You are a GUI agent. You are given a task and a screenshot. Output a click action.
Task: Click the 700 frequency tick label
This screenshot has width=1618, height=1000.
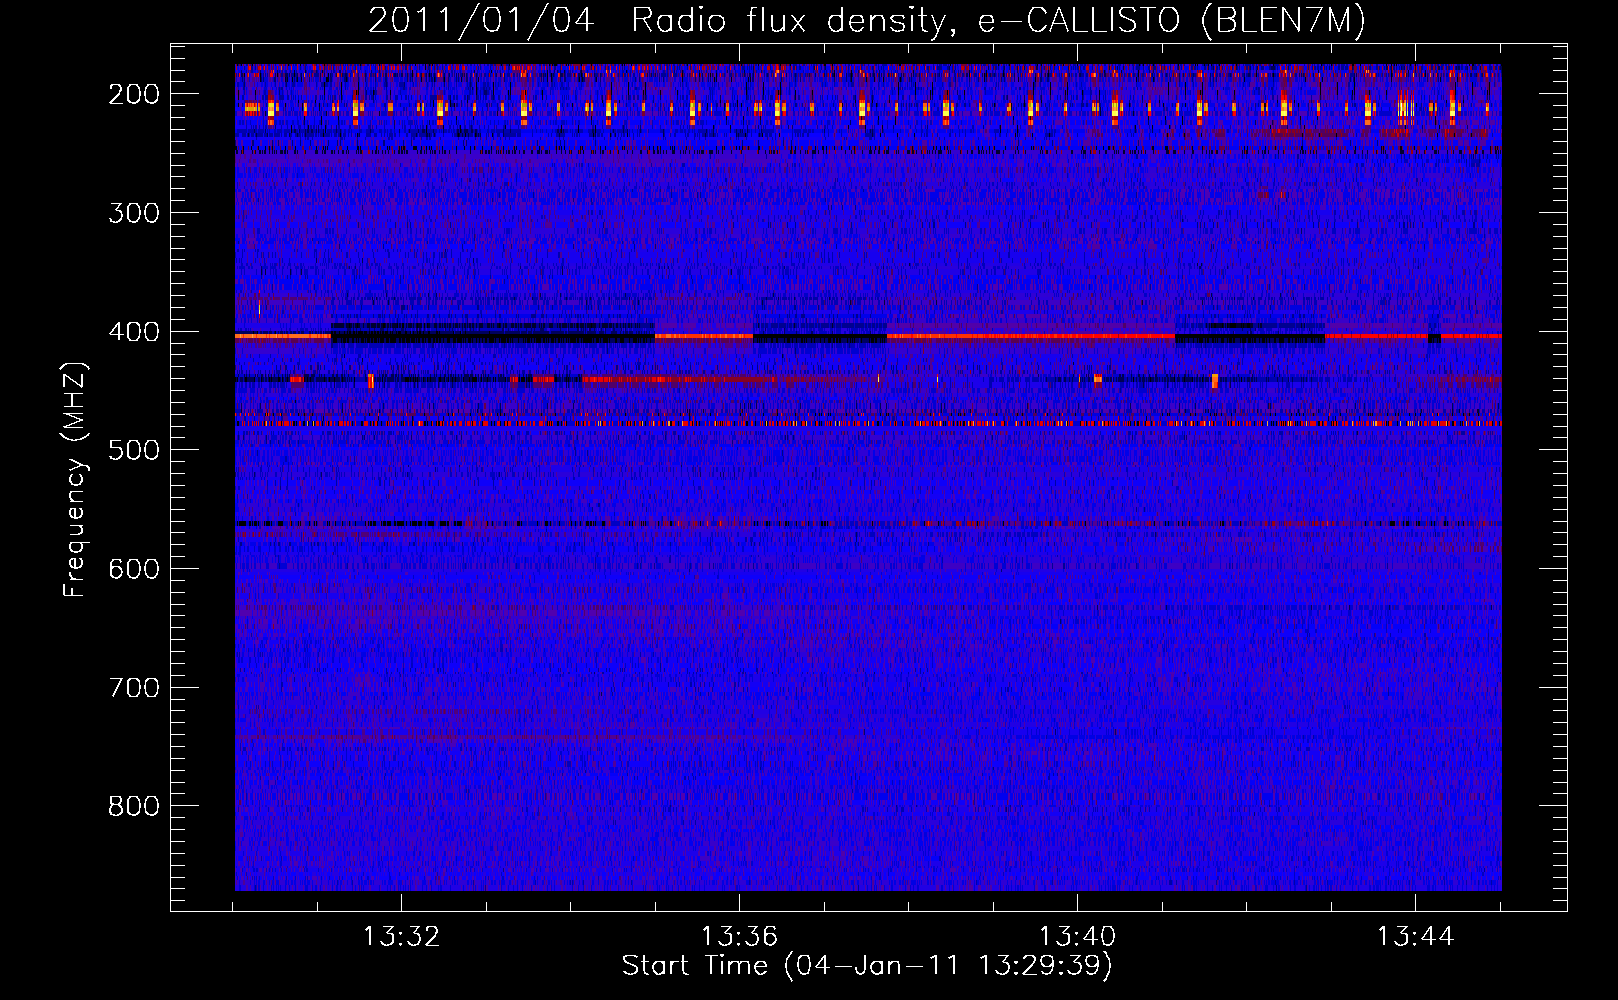pyautogui.click(x=133, y=688)
